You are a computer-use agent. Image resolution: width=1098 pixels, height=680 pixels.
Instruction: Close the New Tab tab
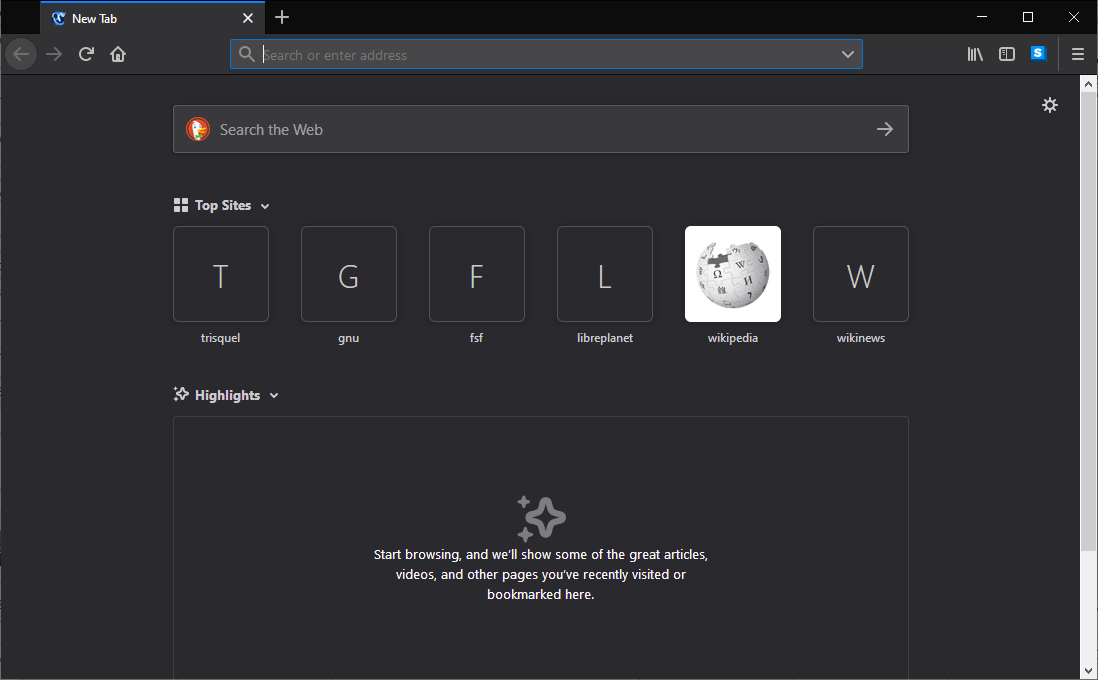click(247, 18)
